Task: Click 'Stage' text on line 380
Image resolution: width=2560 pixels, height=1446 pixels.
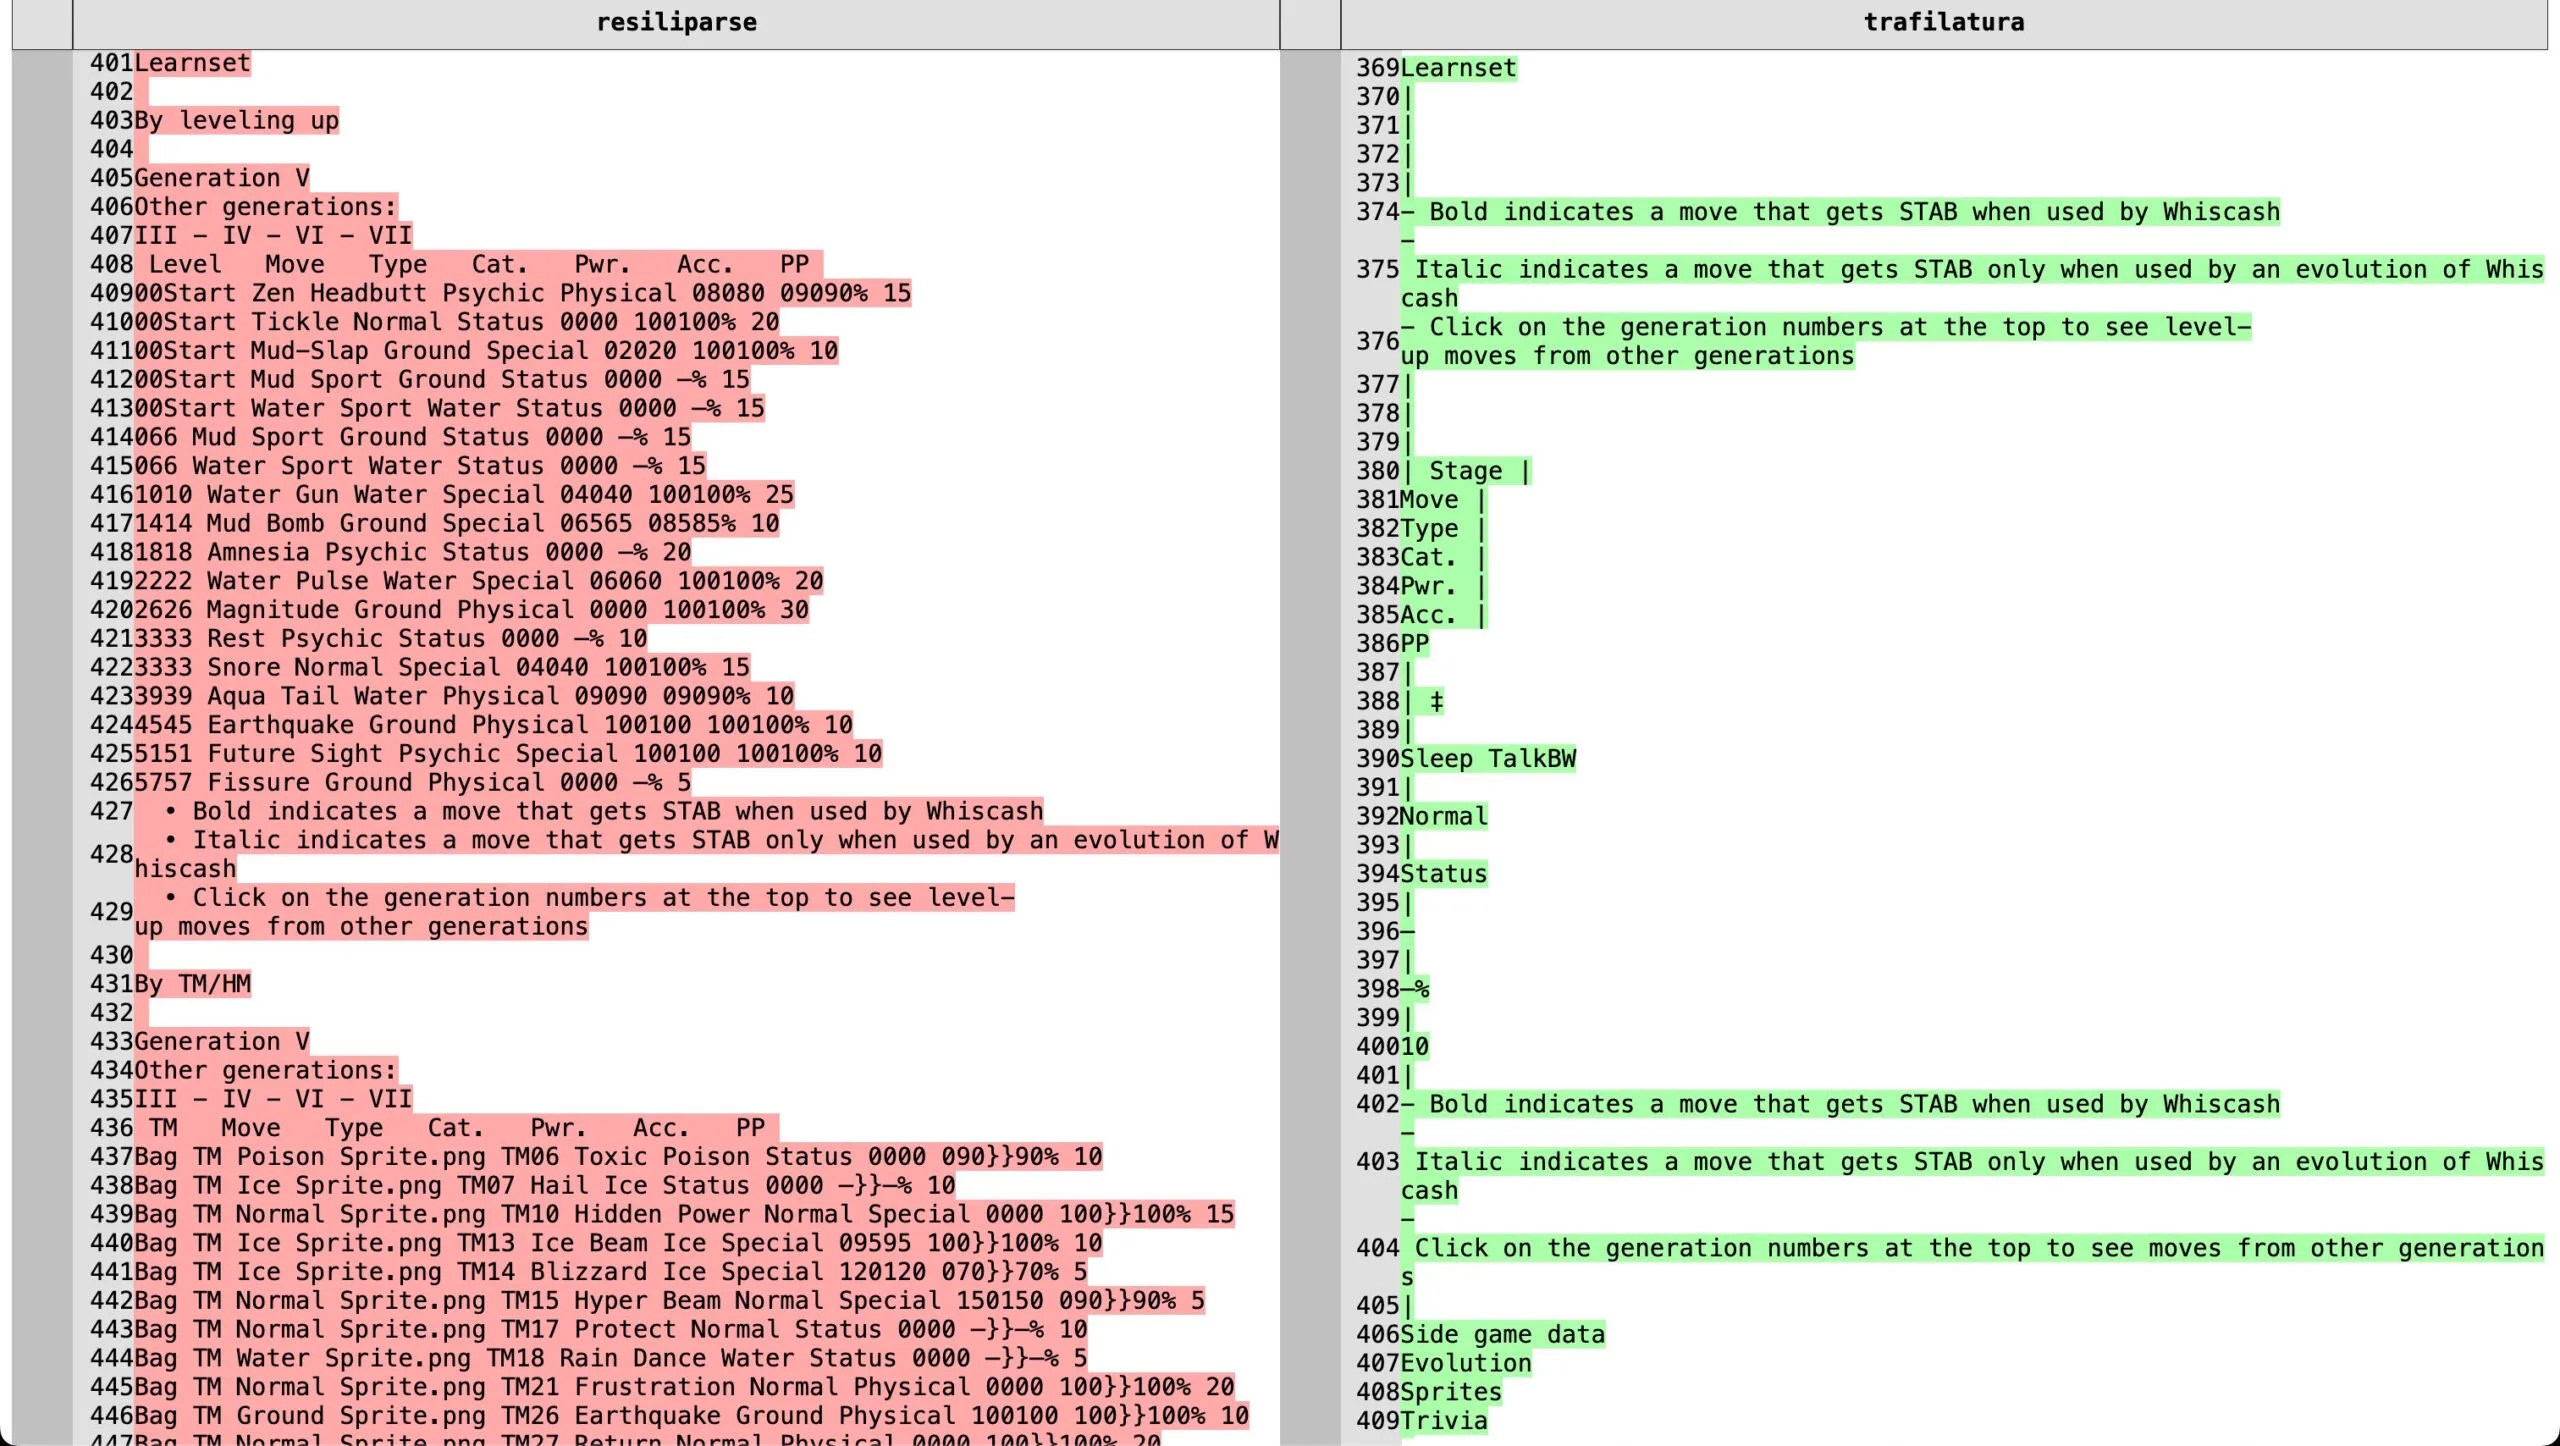Action: [x=1465, y=471]
